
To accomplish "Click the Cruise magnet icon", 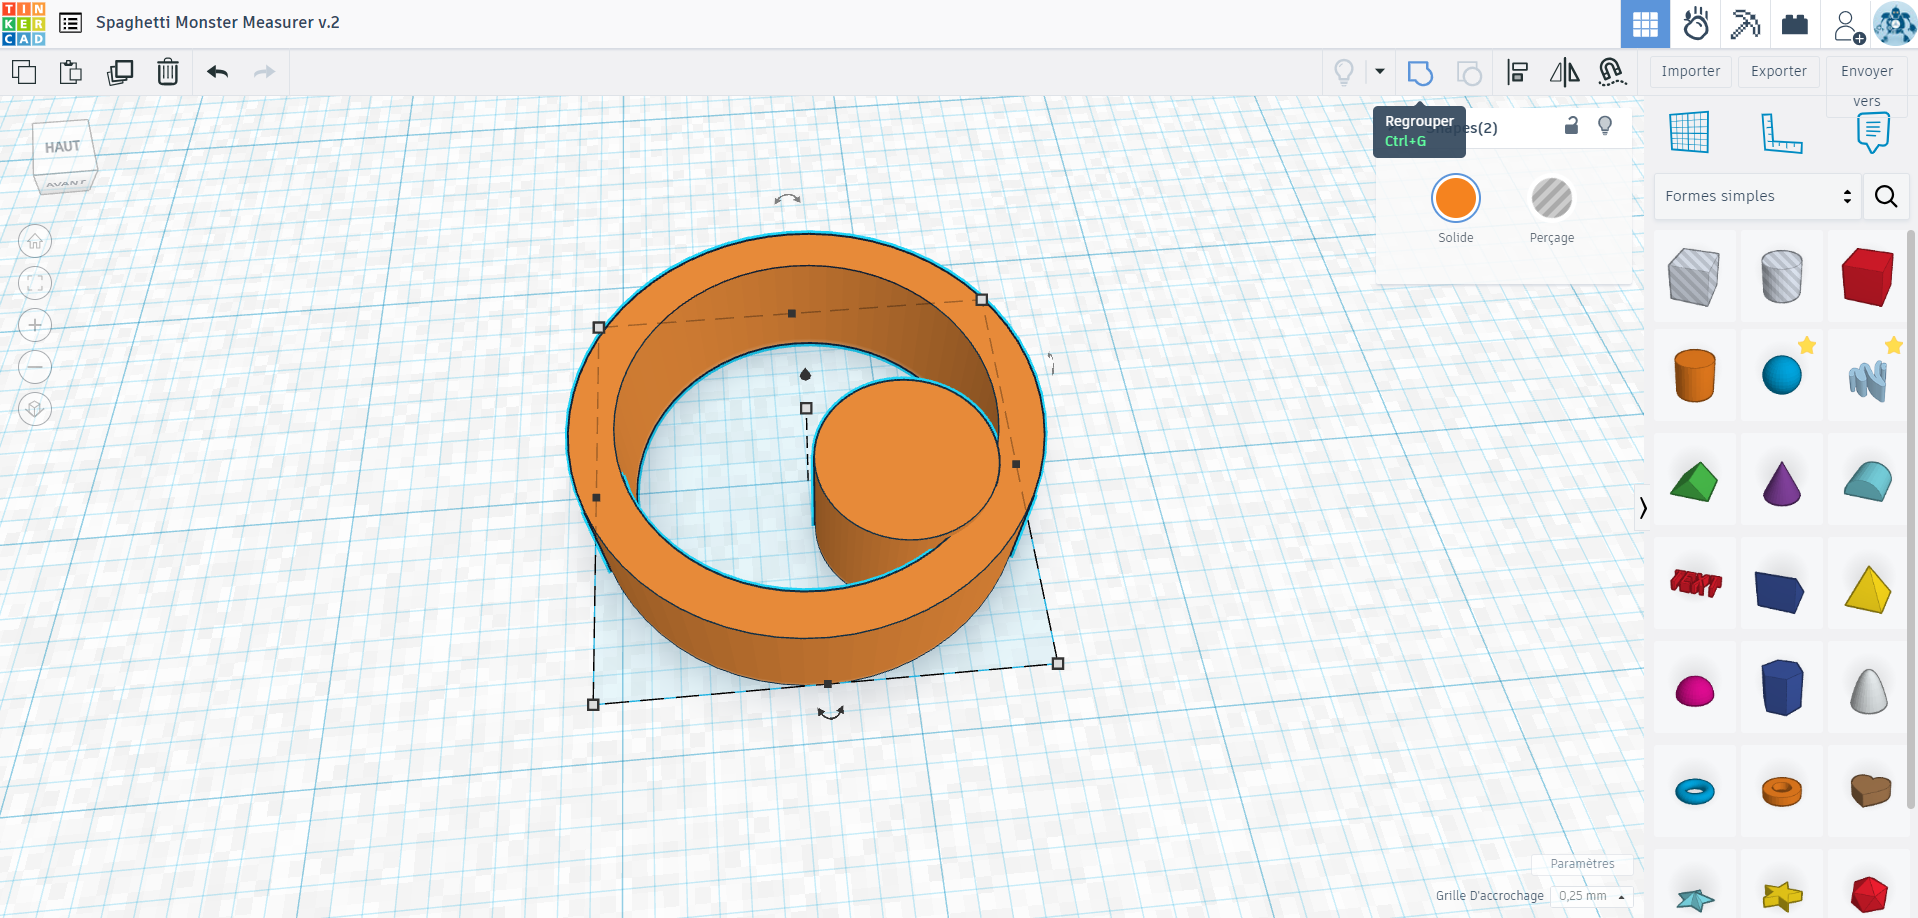I will click(x=1611, y=72).
